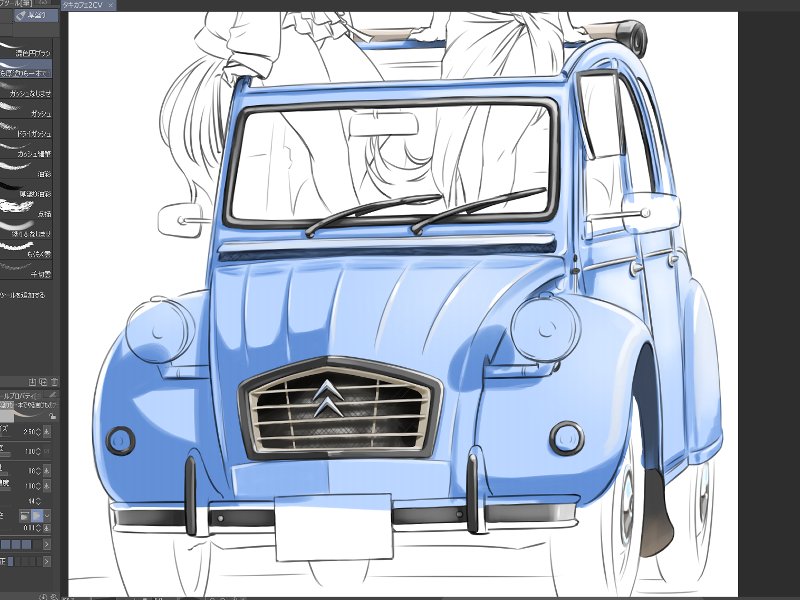800x600 pixels.
Task: Select the ガッシュ細筆 brush
Action: coord(26,149)
